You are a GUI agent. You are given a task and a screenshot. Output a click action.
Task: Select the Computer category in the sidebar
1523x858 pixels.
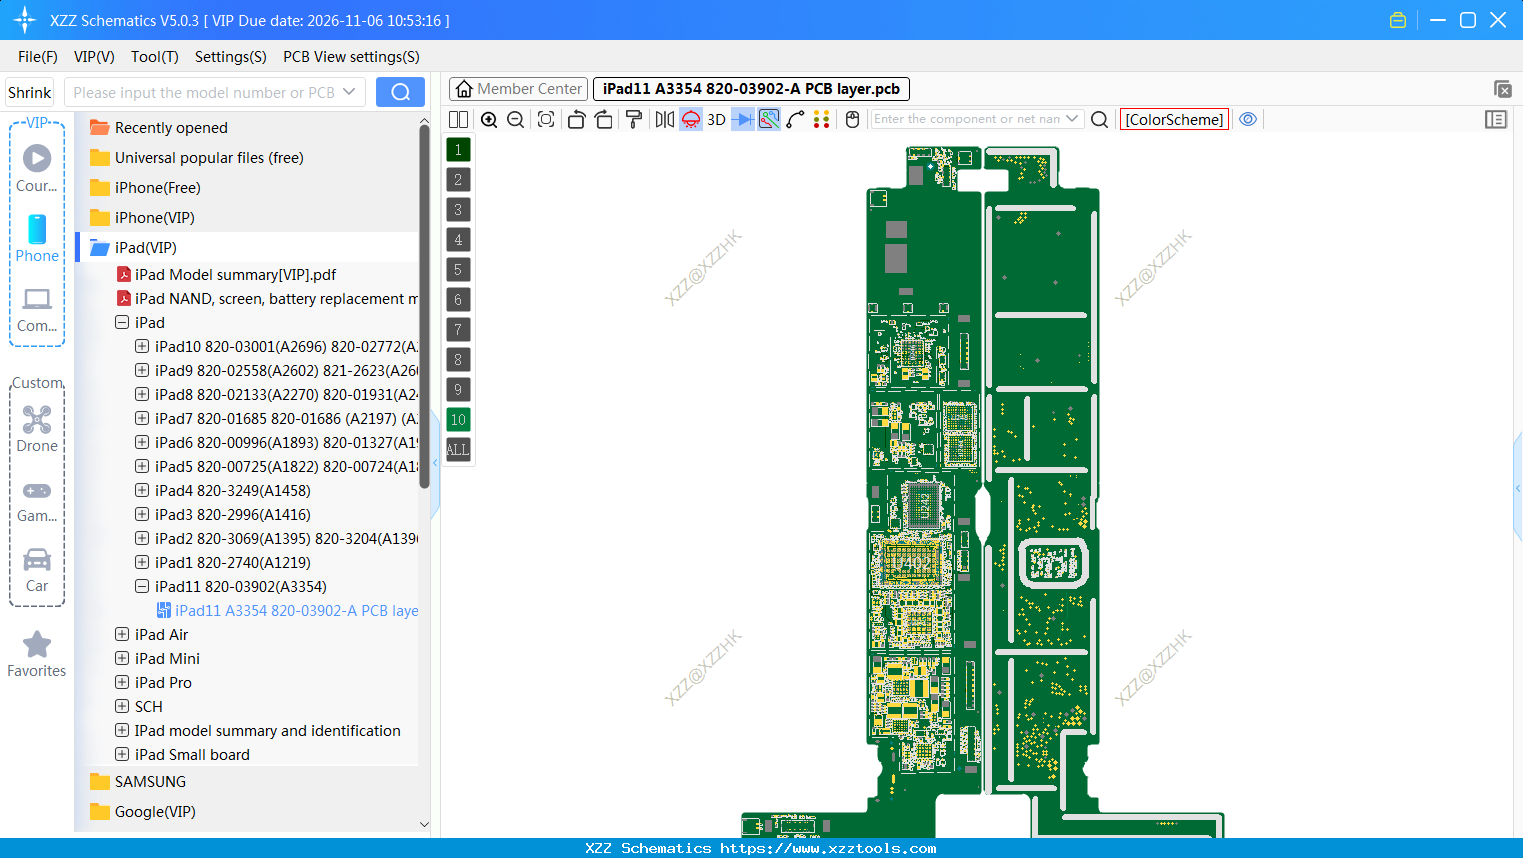click(x=37, y=309)
